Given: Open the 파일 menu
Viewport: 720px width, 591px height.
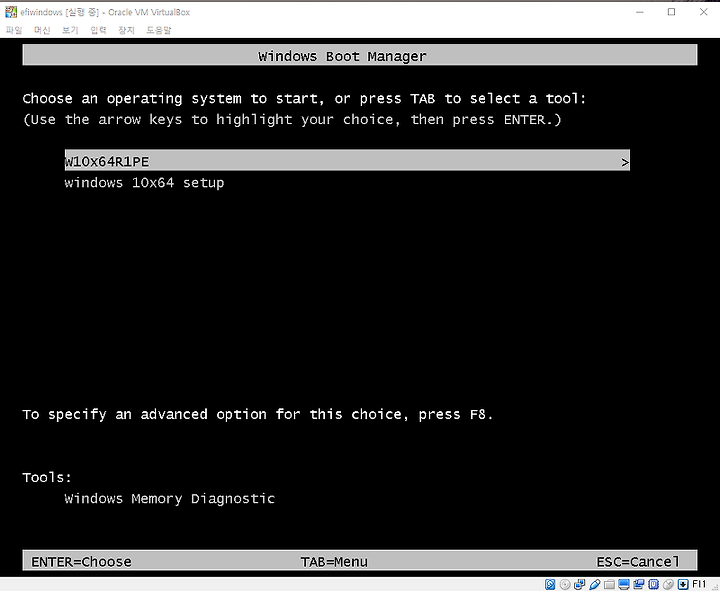Looking at the screenshot, I should pyautogui.click(x=14, y=30).
